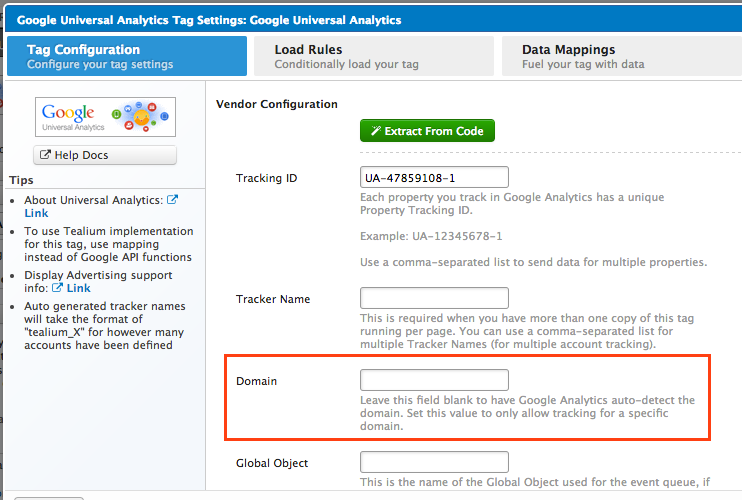This screenshot has height=500, width=742.
Task: Open the Data Mappings tab
Action: (x=620, y=56)
